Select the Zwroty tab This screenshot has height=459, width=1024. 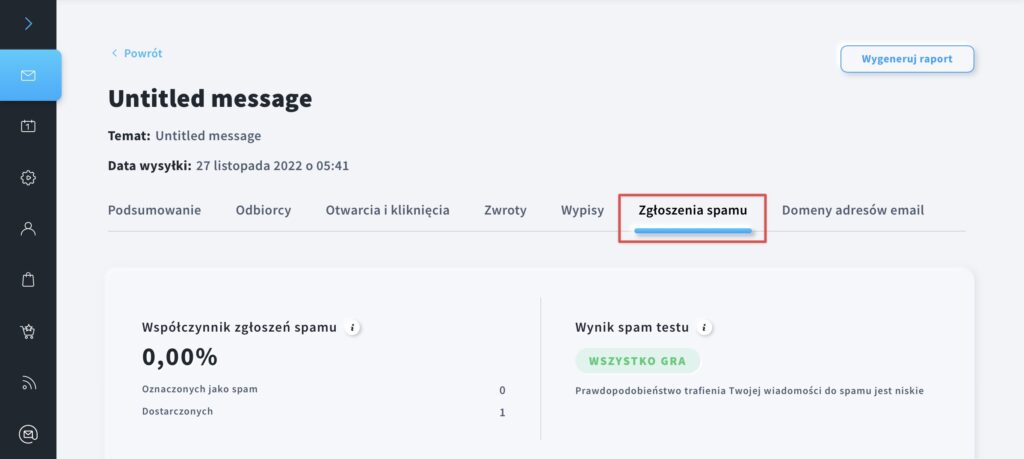coord(505,210)
